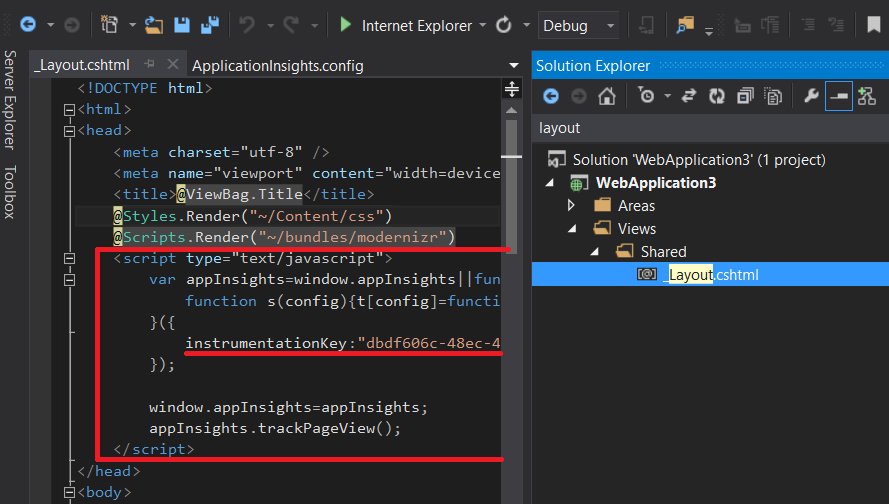The width and height of the screenshot is (889, 504).
Task: Open the Refresh button dropdown arrow
Action: click(x=526, y=25)
